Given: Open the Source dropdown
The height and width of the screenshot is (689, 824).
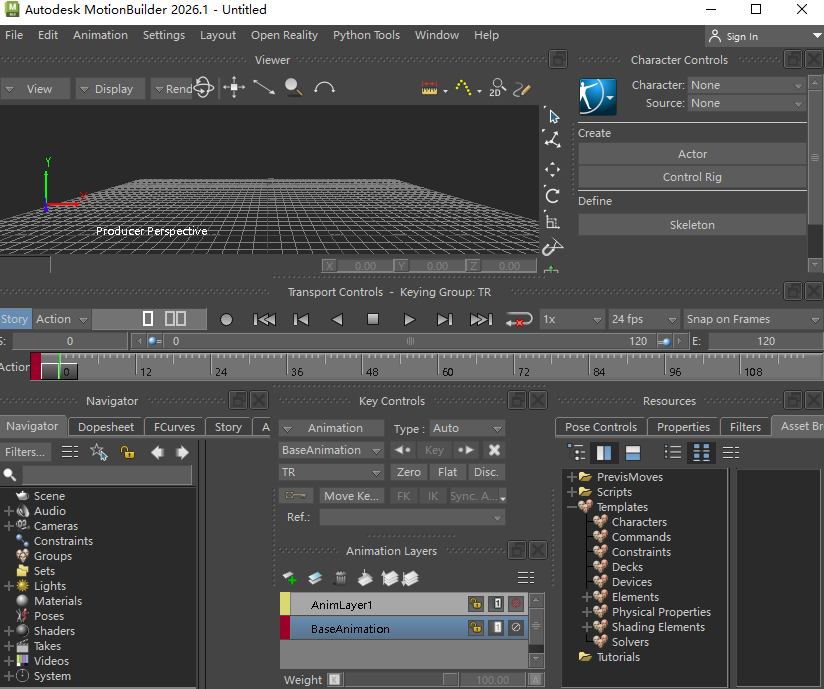Looking at the screenshot, I should click(746, 104).
